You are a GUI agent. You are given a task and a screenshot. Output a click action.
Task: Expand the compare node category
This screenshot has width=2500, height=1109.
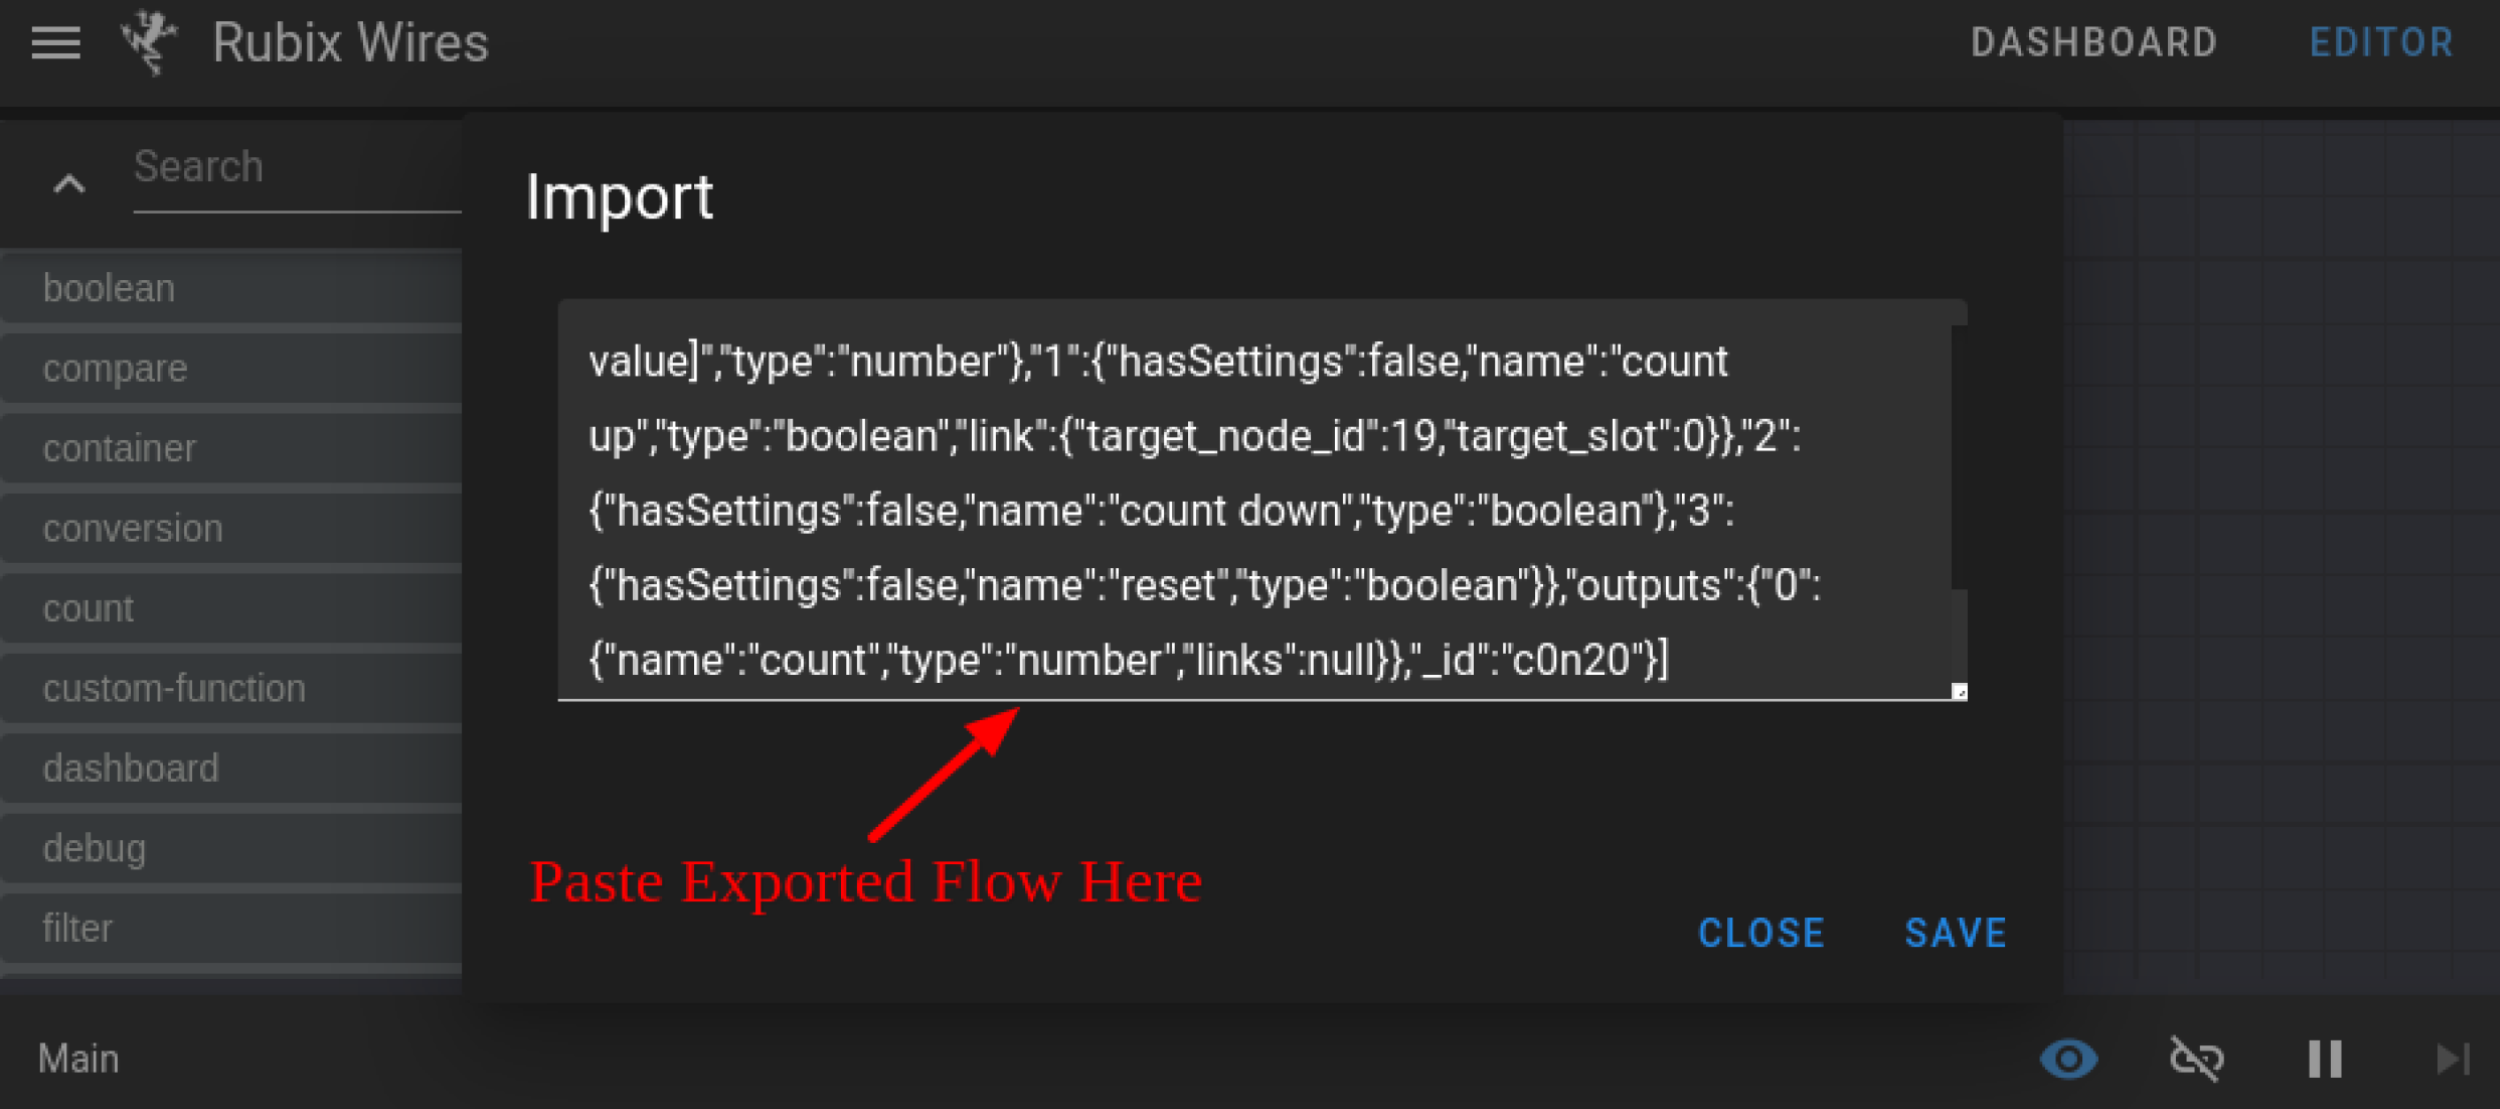231,369
